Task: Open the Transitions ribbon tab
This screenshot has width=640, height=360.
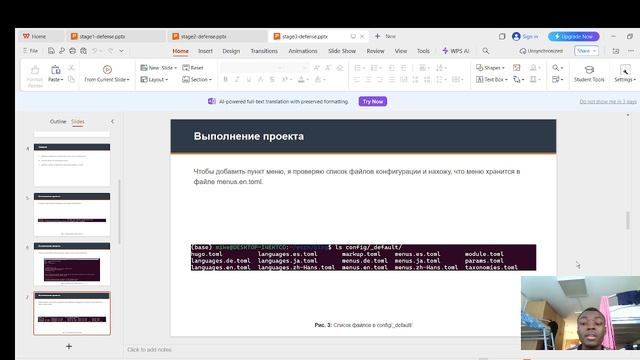Action: (264, 51)
